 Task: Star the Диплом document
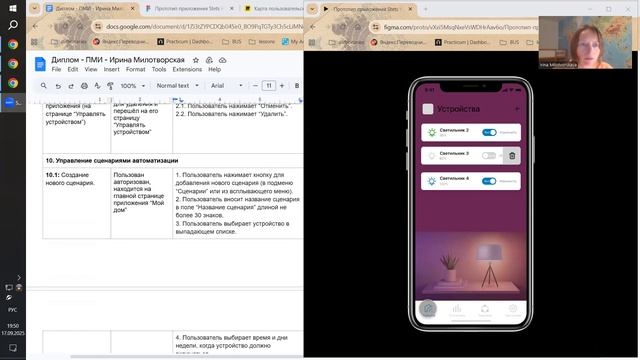(x=196, y=60)
